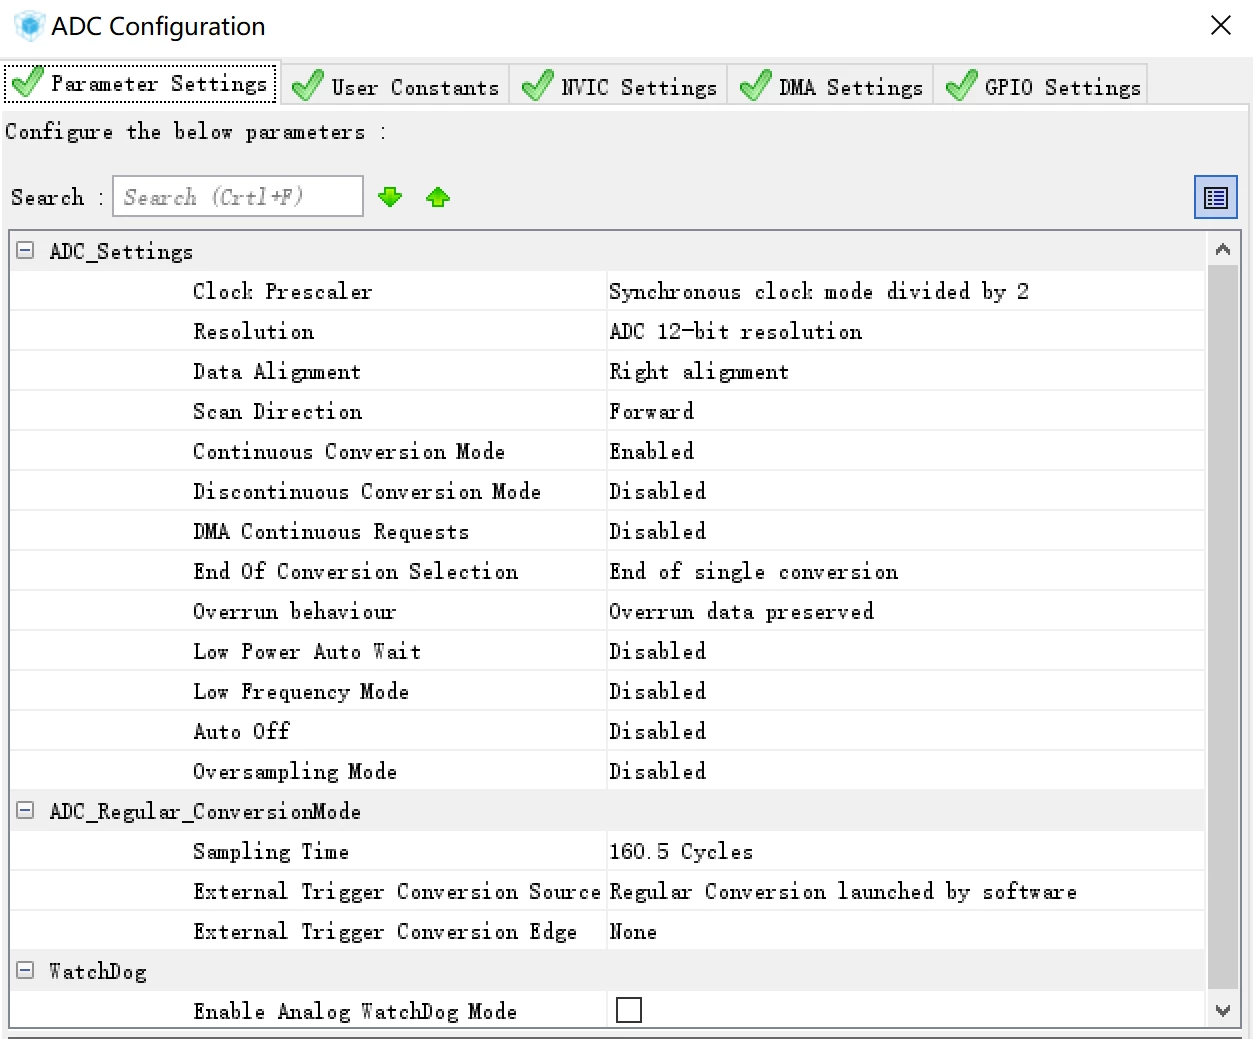Open Sampling Time value '160.5 Cycles'
This screenshot has width=1253, height=1039.
click(681, 851)
